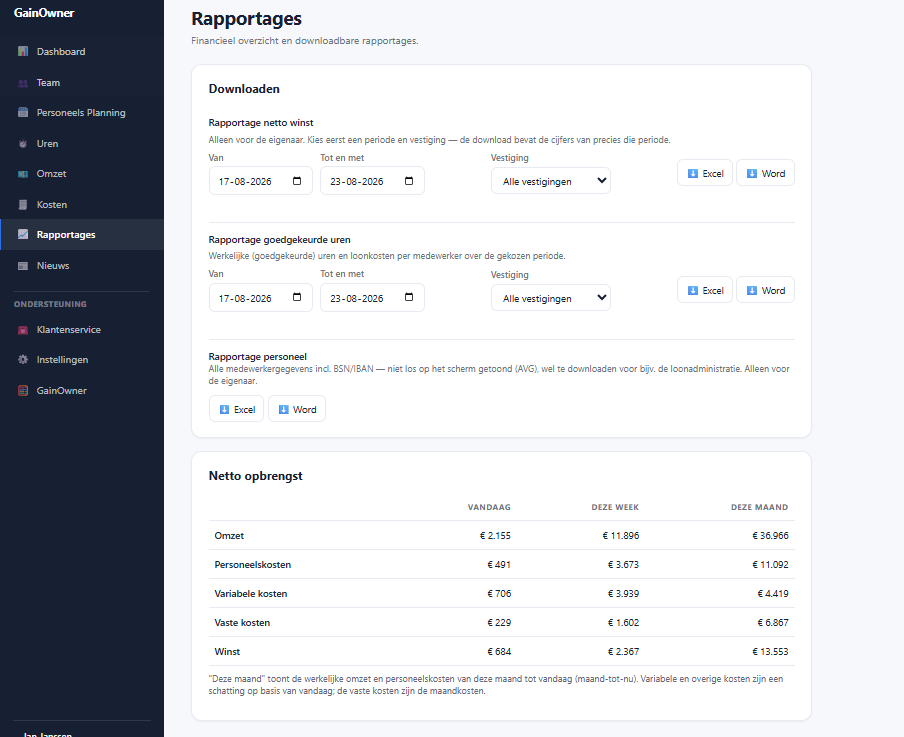Open the calendar picker for netto winst Tot en met date
This screenshot has height=737, width=904.
409,181
